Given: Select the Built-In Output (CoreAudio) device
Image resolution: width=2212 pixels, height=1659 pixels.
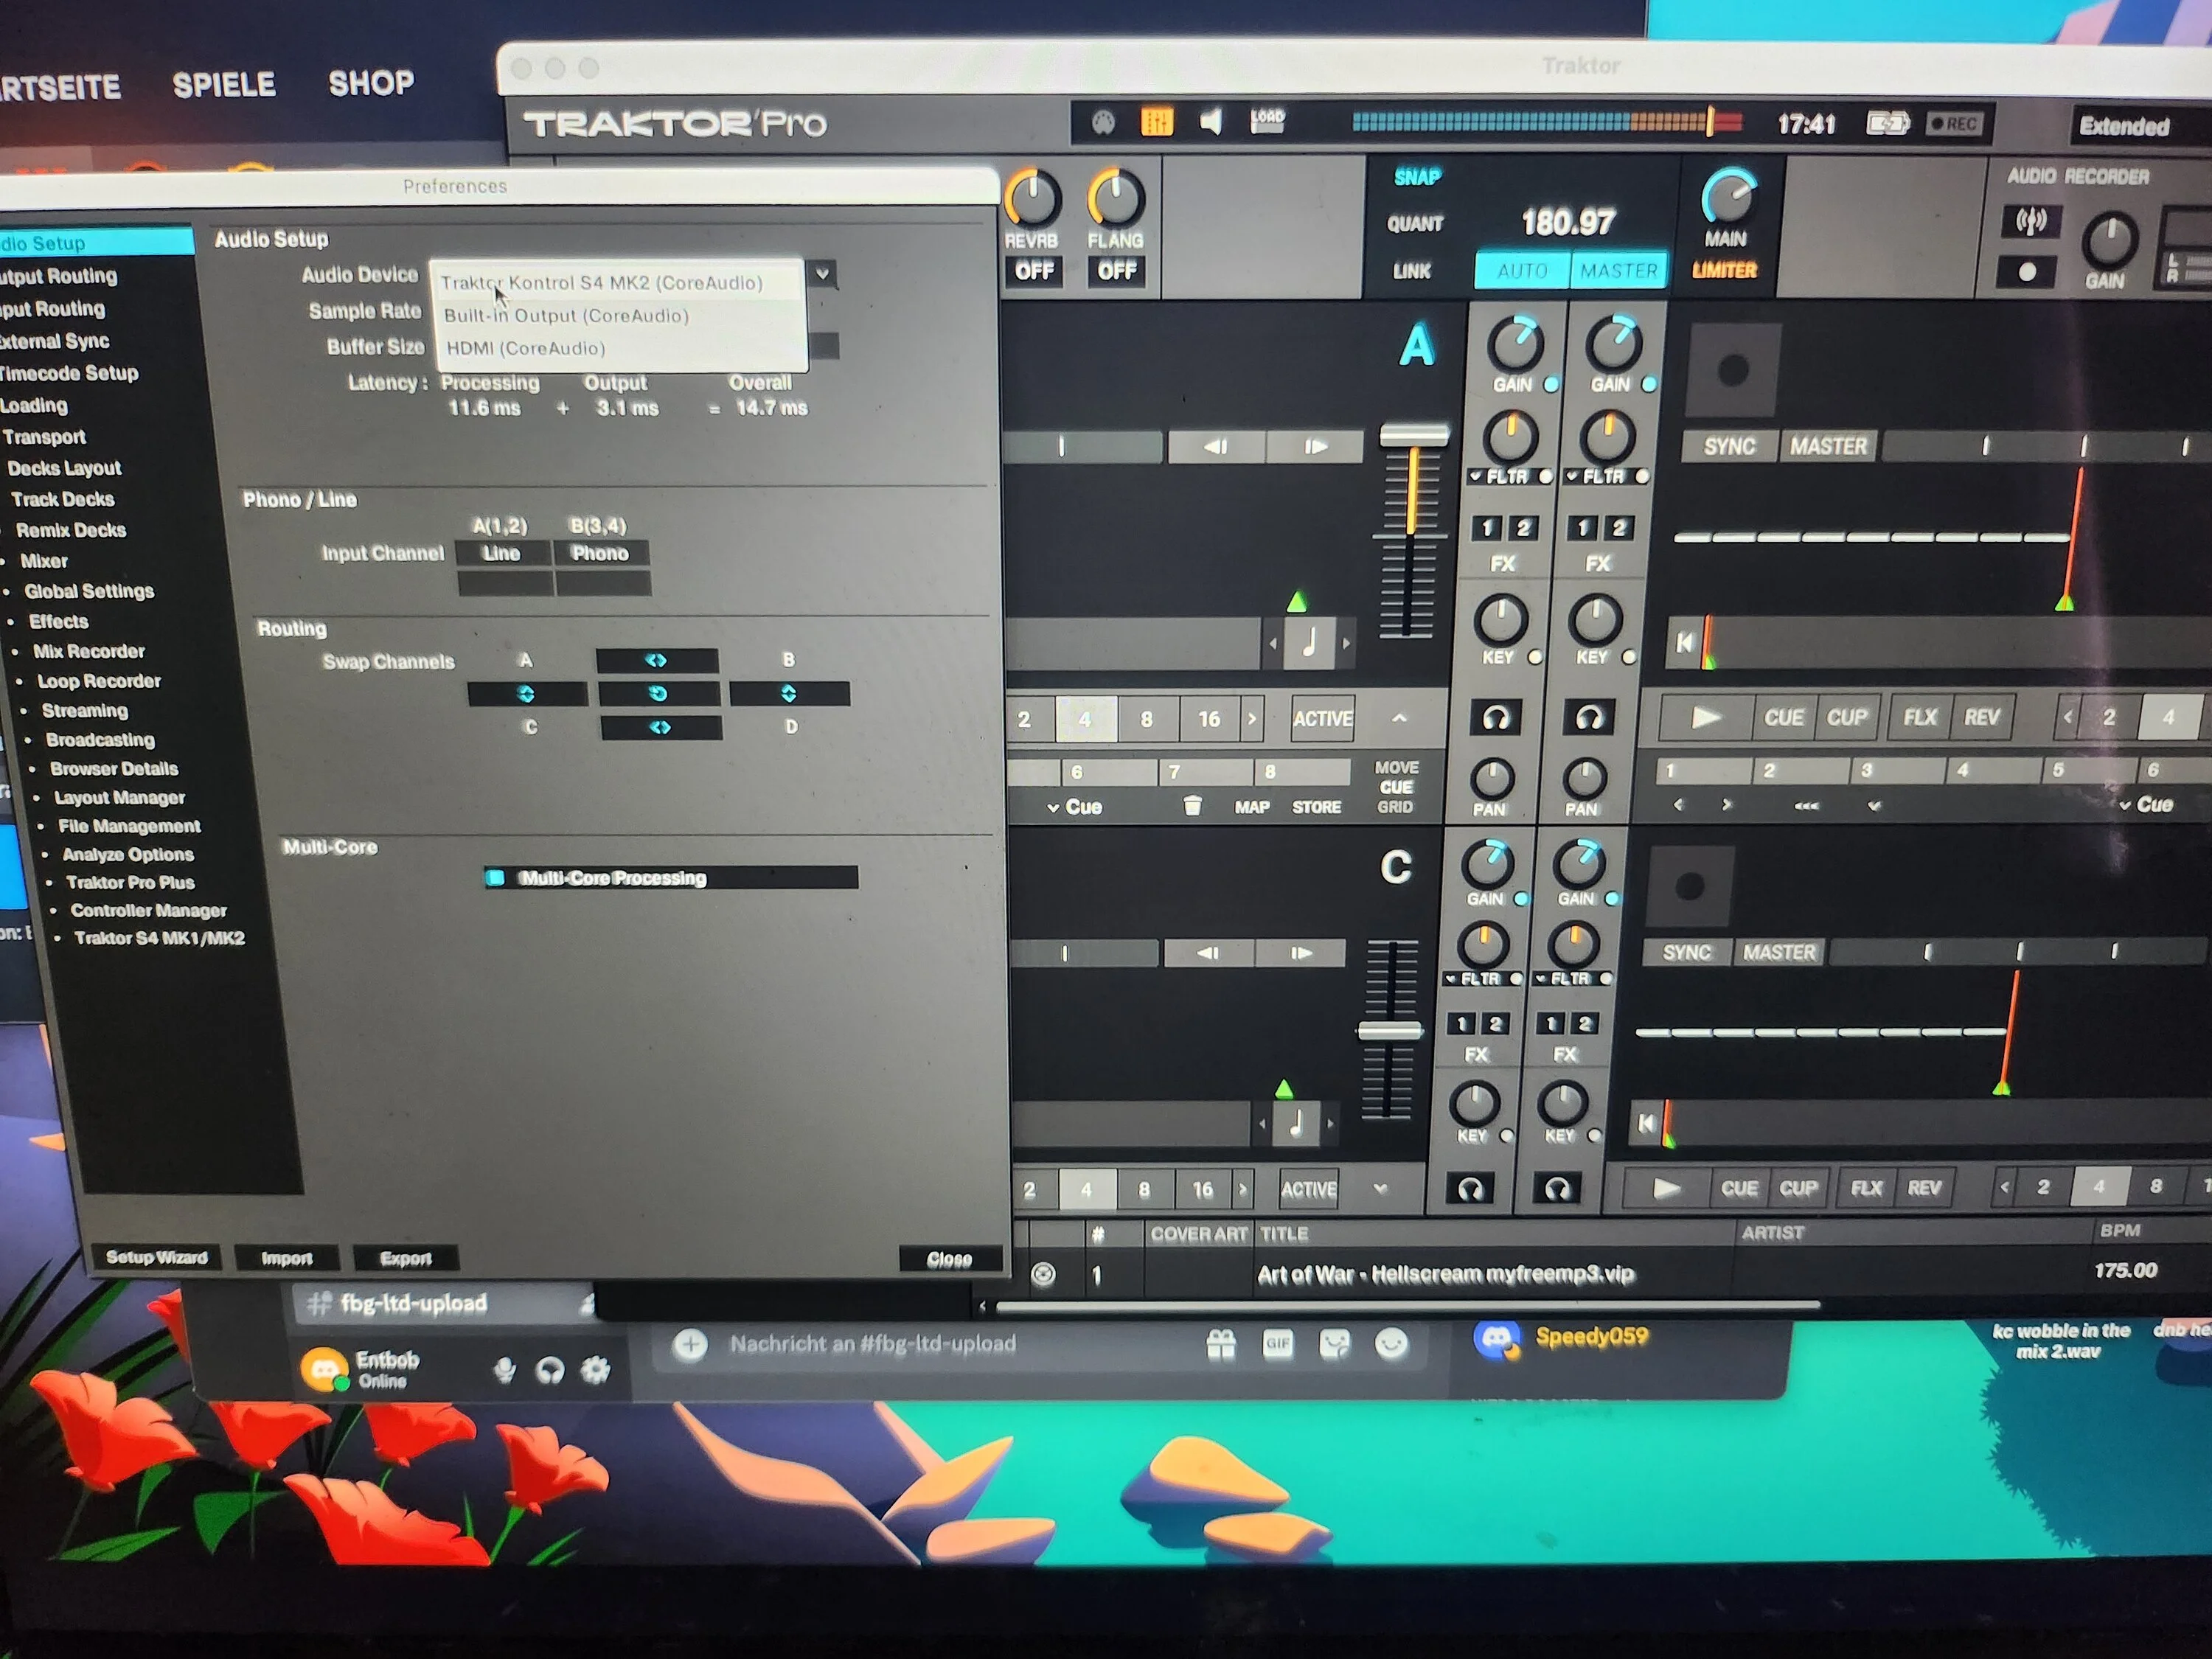Looking at the screenshot, I should [x=566, y=316].
